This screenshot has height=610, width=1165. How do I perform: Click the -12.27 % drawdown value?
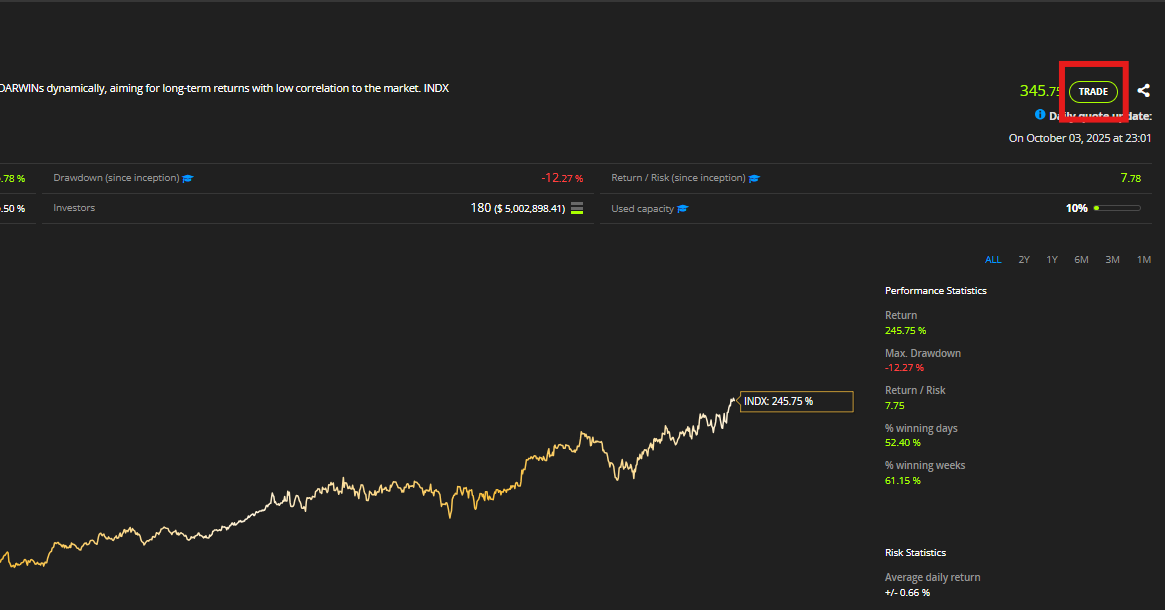point(561,178)
